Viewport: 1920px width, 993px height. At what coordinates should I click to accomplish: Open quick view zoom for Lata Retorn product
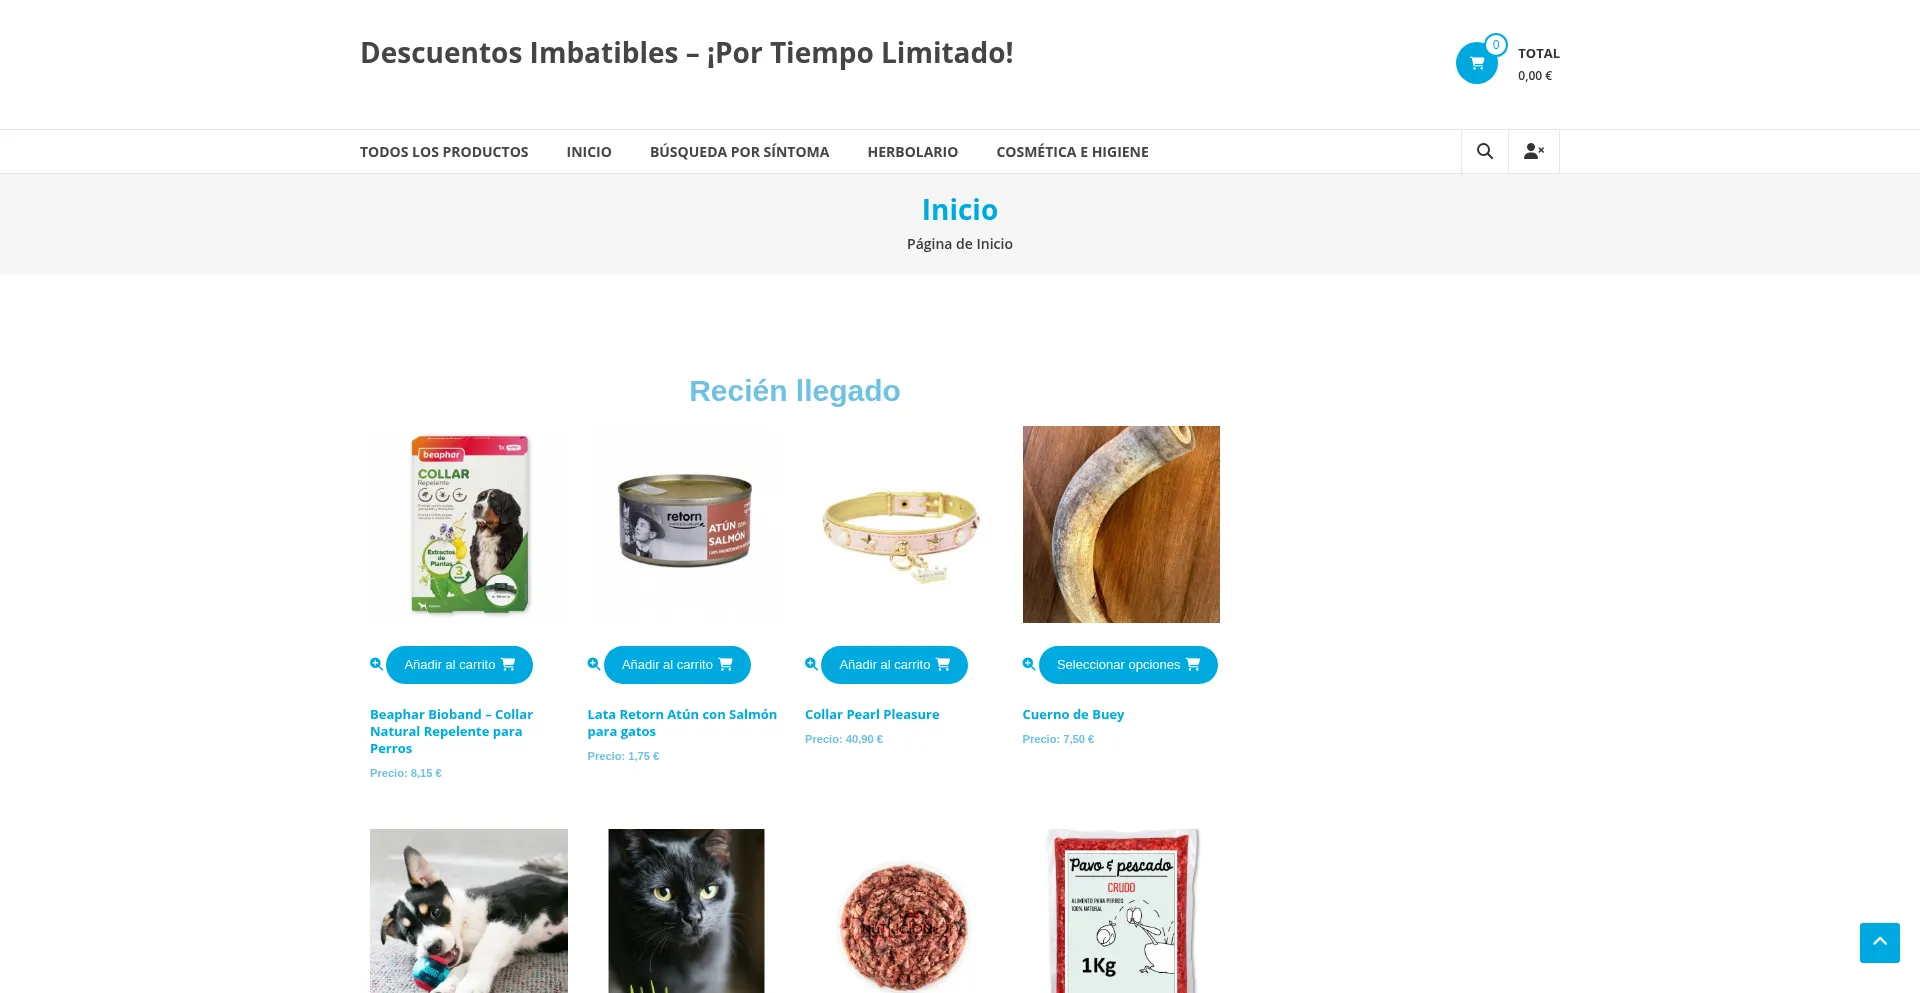(594, 664)
